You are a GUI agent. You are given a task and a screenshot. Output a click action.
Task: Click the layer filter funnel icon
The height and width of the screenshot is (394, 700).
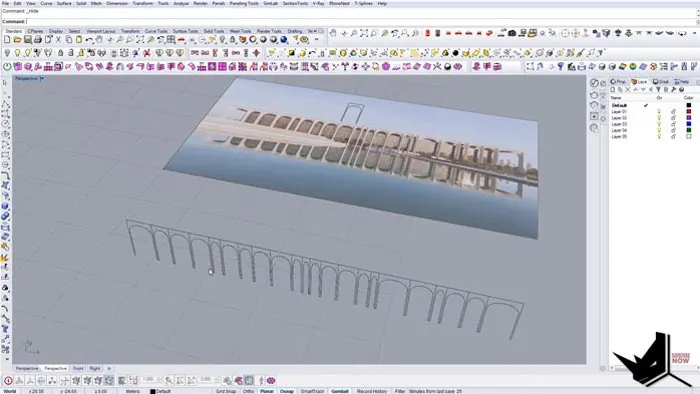tap(658, 90)
